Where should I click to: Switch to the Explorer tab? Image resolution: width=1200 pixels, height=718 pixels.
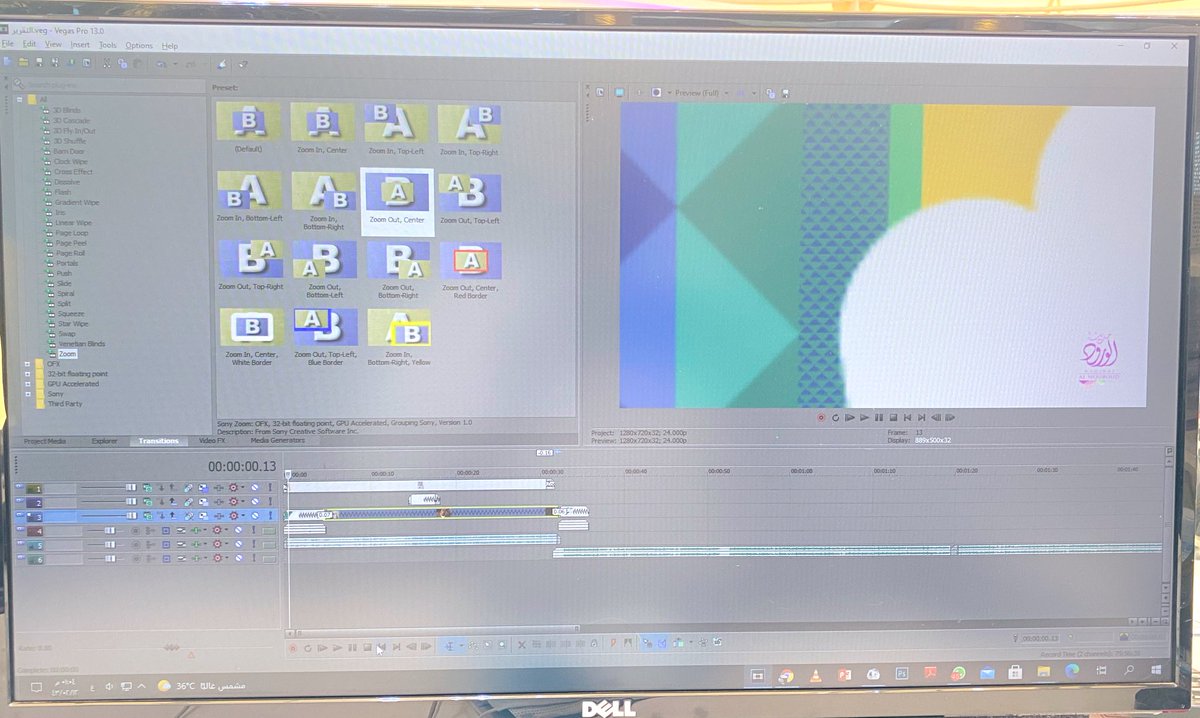pyautogui.click(x=104, y=440)
